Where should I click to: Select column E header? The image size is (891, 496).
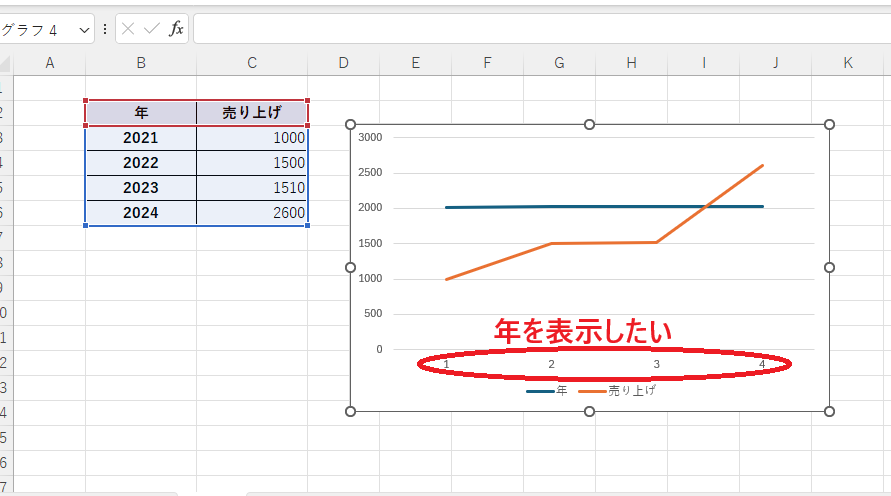click(415, 63)
